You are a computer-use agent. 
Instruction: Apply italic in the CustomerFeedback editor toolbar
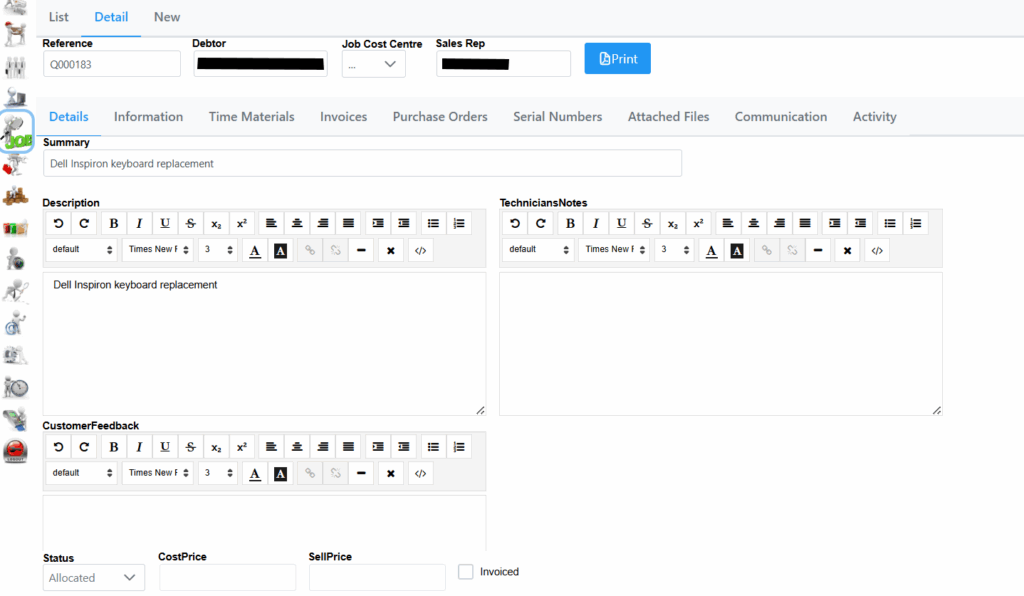pyautogui.click(x=139, y=447)
